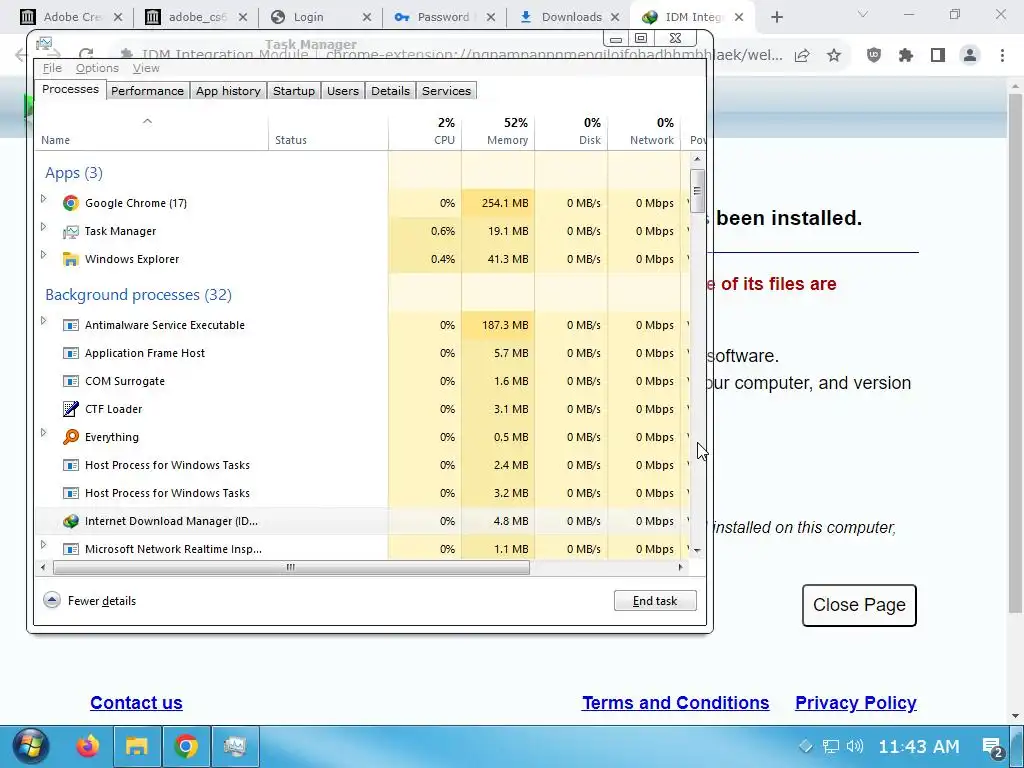
Task: Select the Host Process for Windows Tasks 2.4 MB row
Action: (x=362, y=465)
